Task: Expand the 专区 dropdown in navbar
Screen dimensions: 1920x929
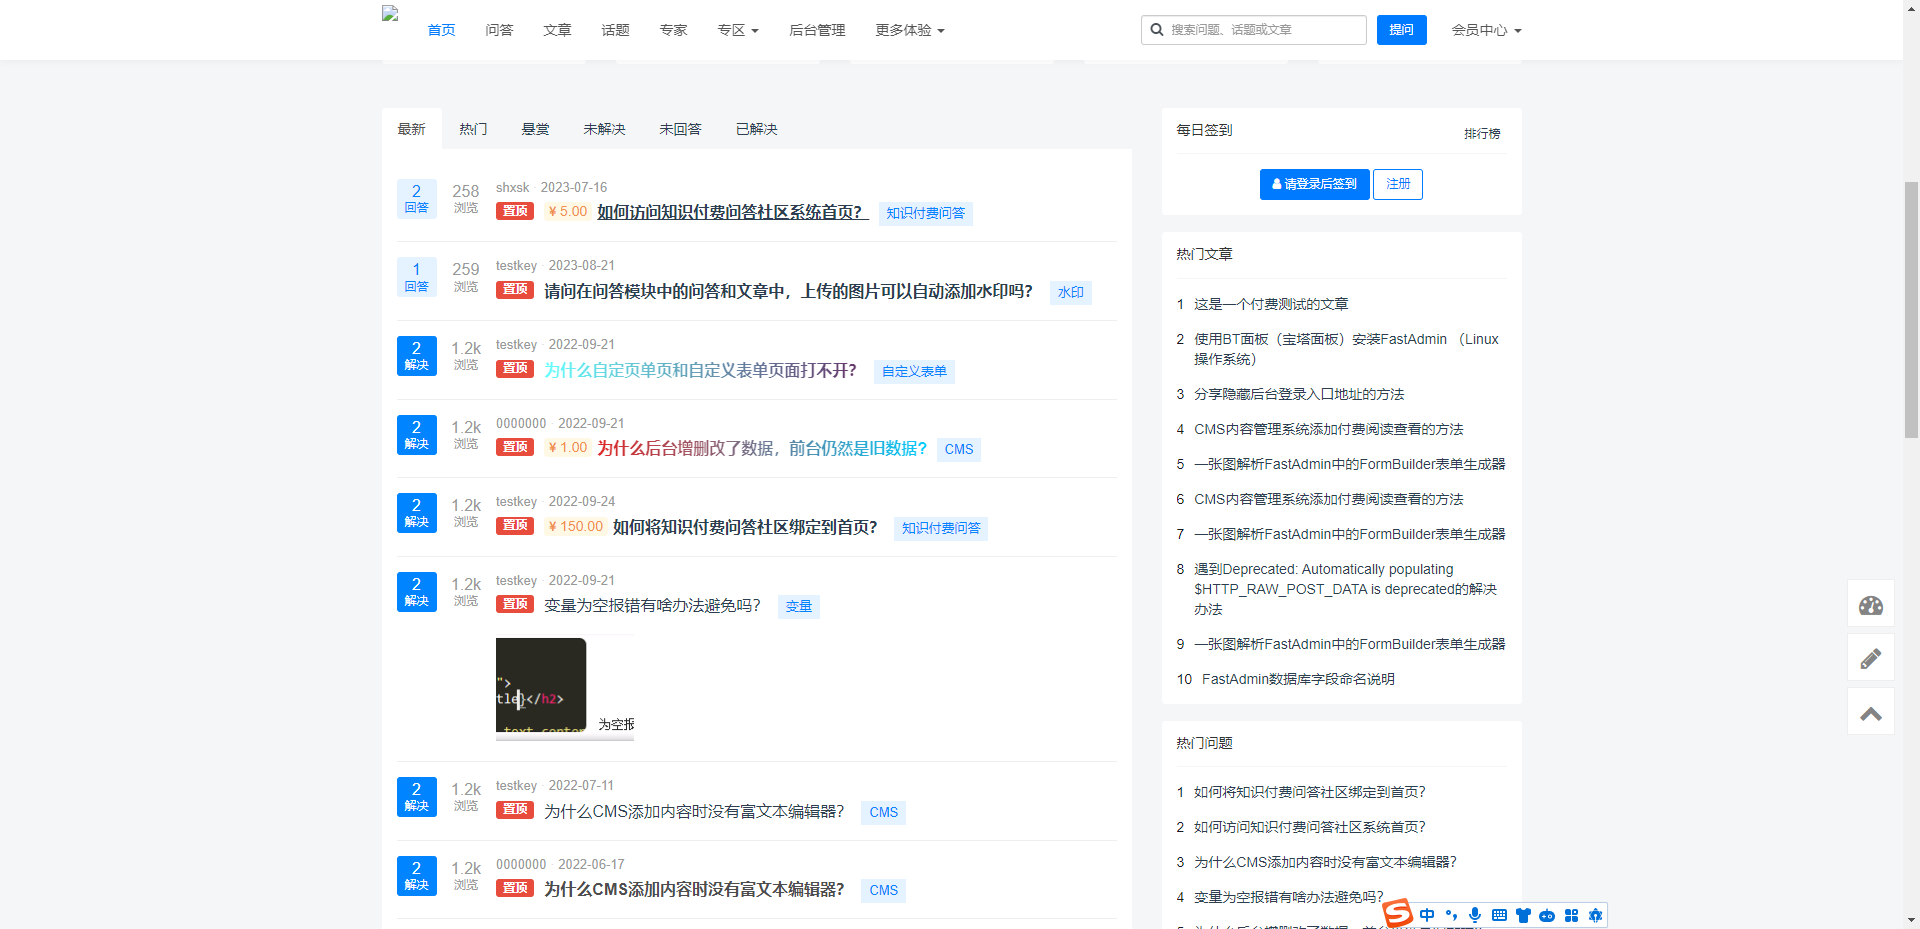Action: tap(738, 30)
